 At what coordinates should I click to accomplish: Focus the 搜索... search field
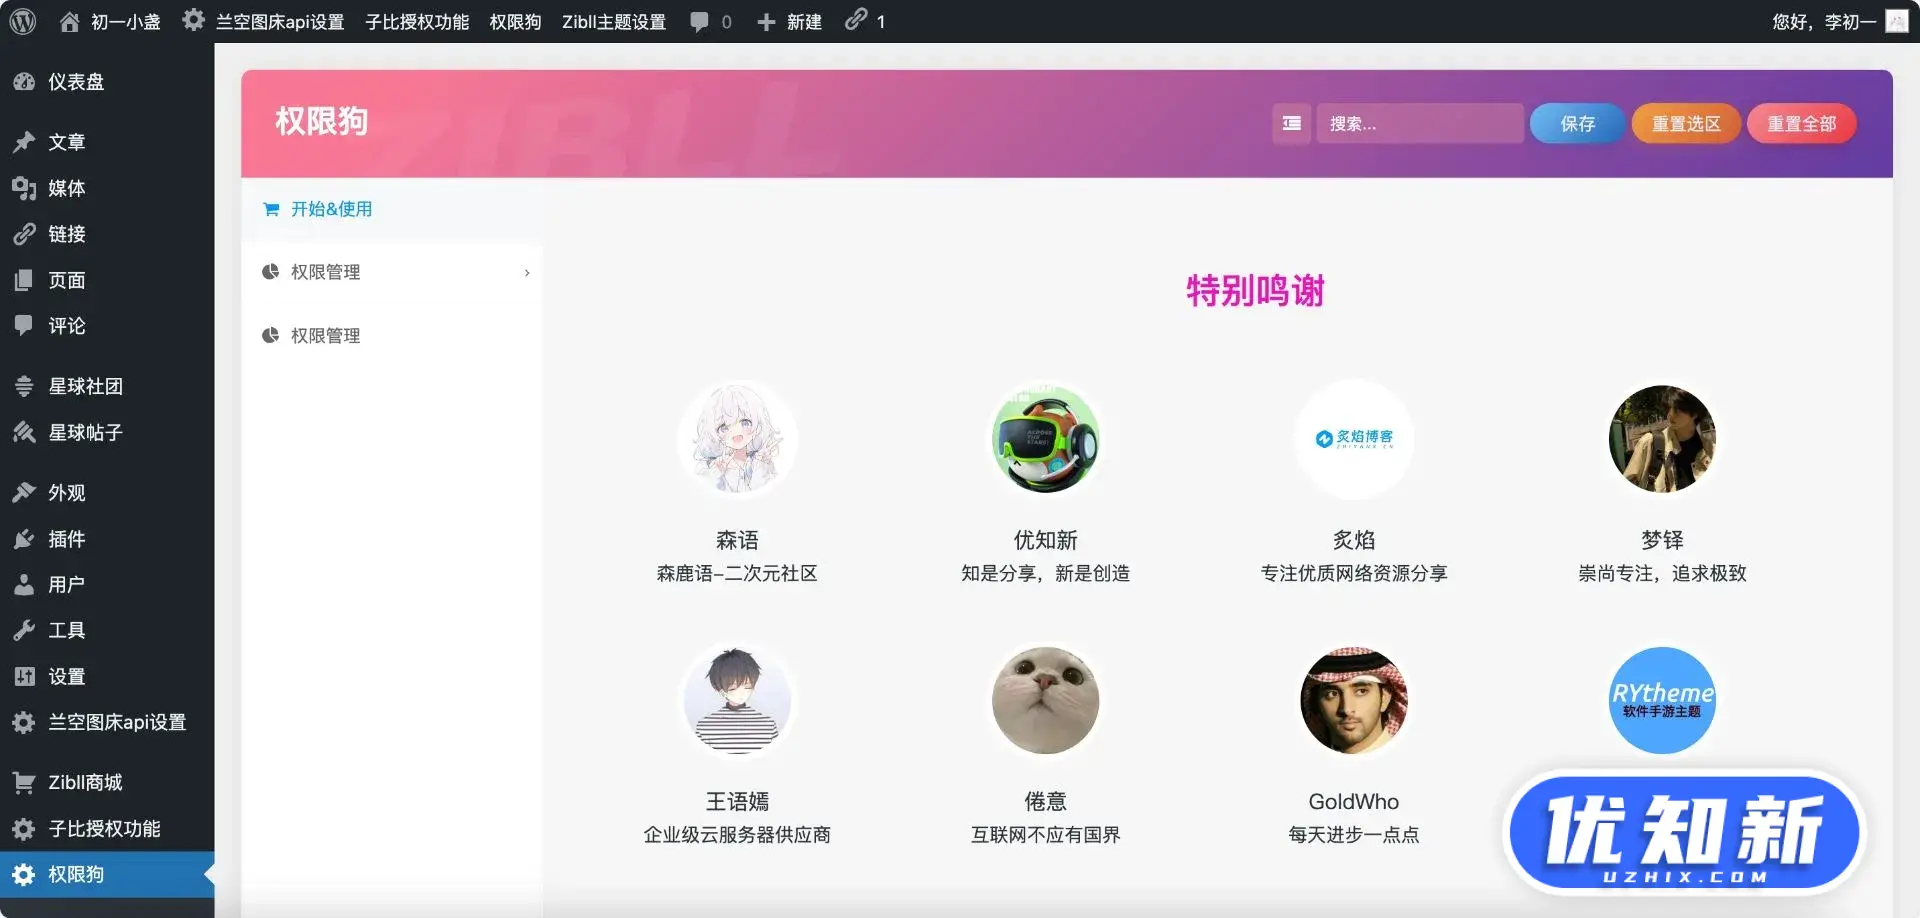[x=1419, y=123]
